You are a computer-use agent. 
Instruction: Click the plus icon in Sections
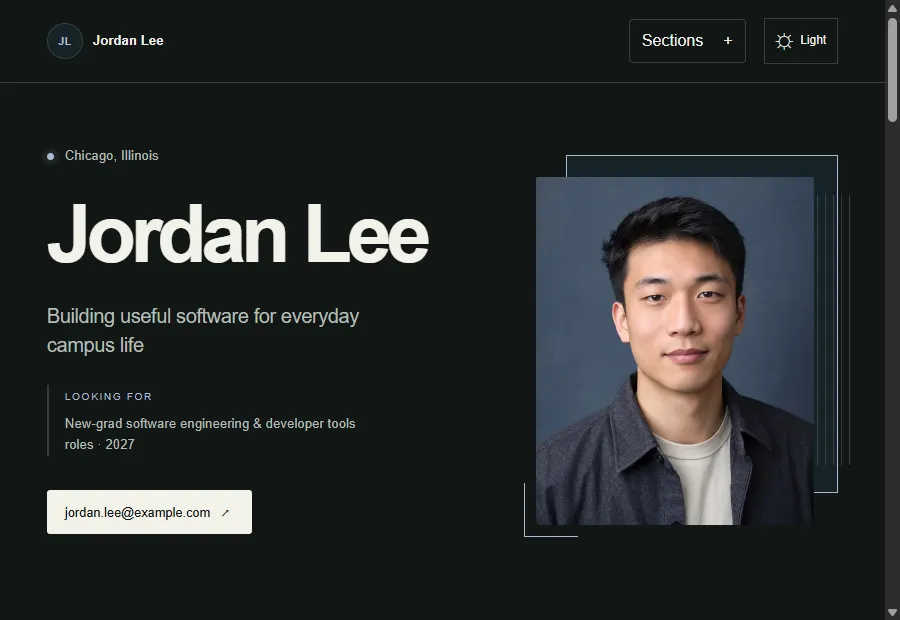(x=728, y=41)
